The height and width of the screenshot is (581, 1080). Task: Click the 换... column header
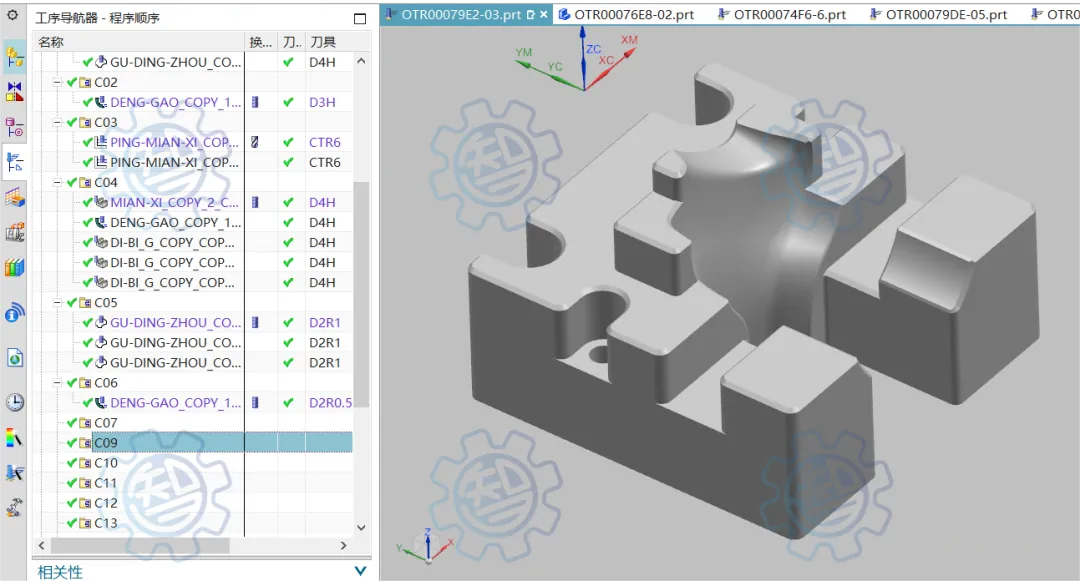261,42
